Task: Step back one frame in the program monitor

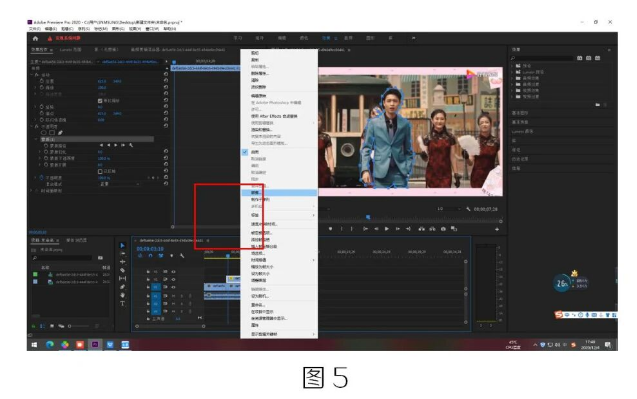Action: coord(376,229)
